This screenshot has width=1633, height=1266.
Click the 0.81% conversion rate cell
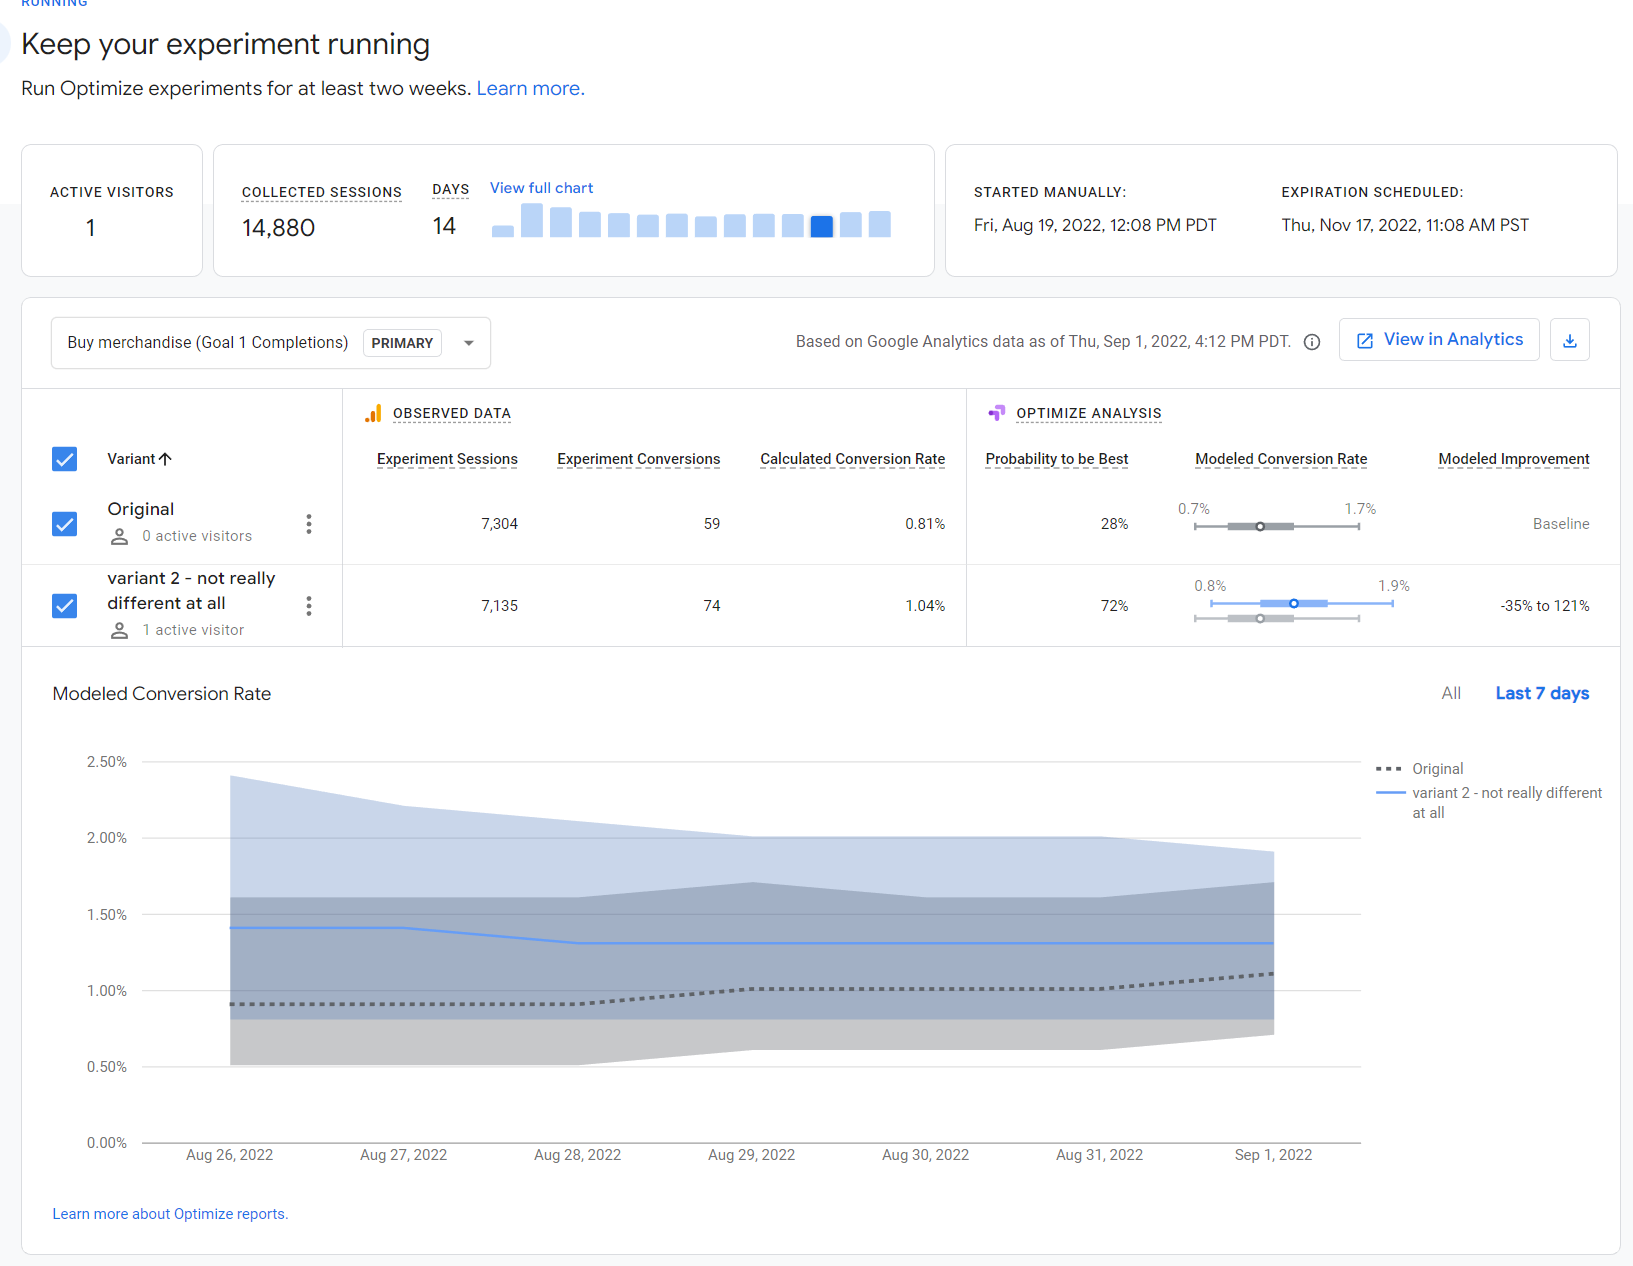[x=925, y=524]
